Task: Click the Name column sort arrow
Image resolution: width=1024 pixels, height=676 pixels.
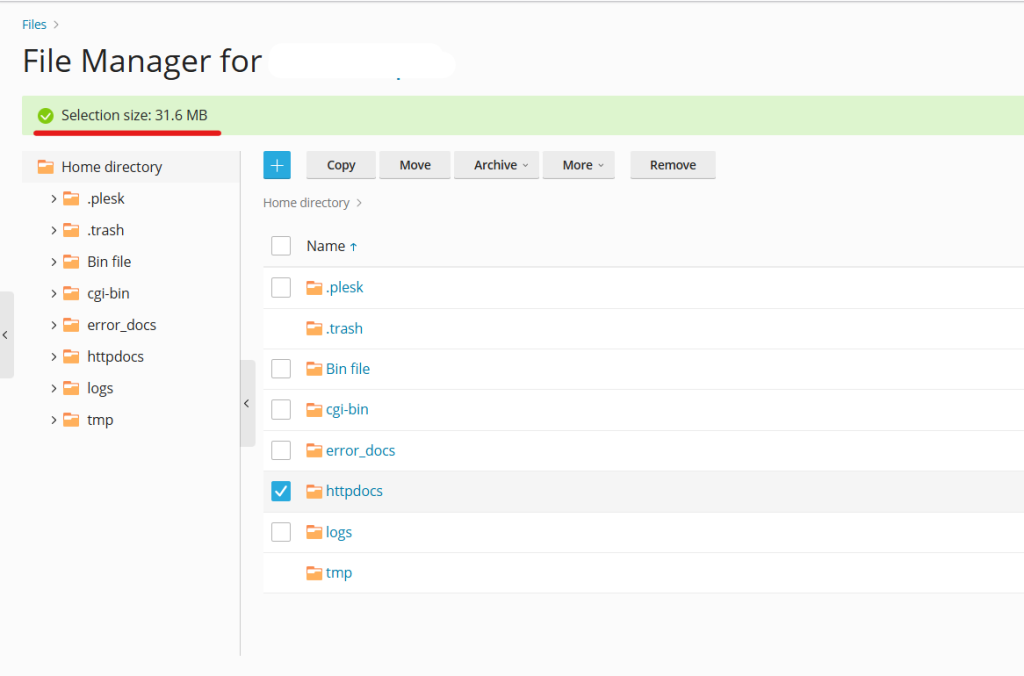Action: (x=353, y=247)
